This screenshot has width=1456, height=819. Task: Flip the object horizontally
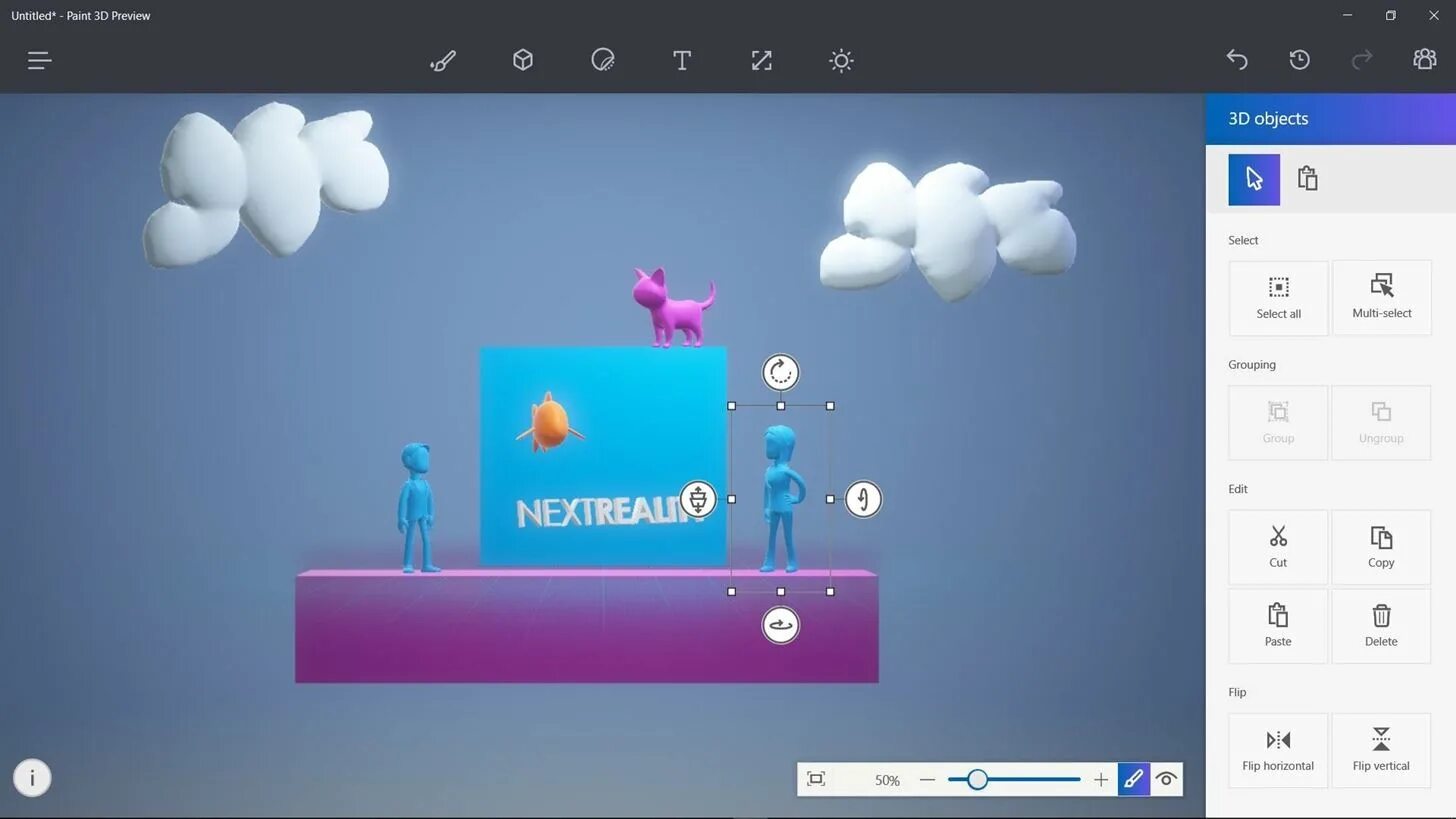[x=1278, y=750]
